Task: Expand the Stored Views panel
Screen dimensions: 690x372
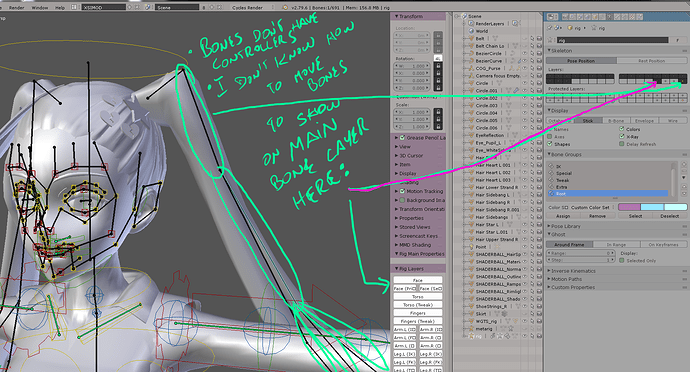Action: pos(412,227)
